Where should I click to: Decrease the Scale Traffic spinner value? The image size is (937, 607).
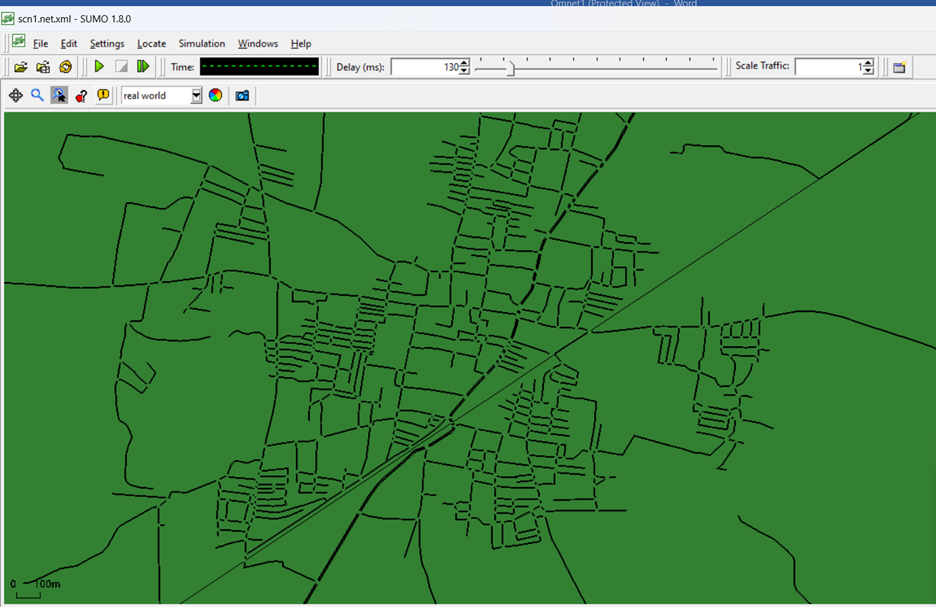868,71
